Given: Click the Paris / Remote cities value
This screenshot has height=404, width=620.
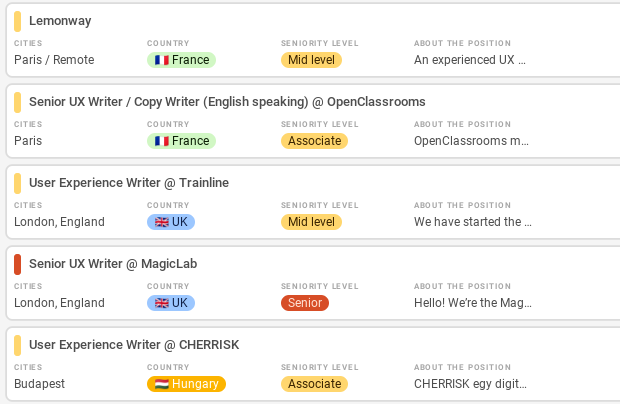Looking at the screenshot, I should [54, 60].
